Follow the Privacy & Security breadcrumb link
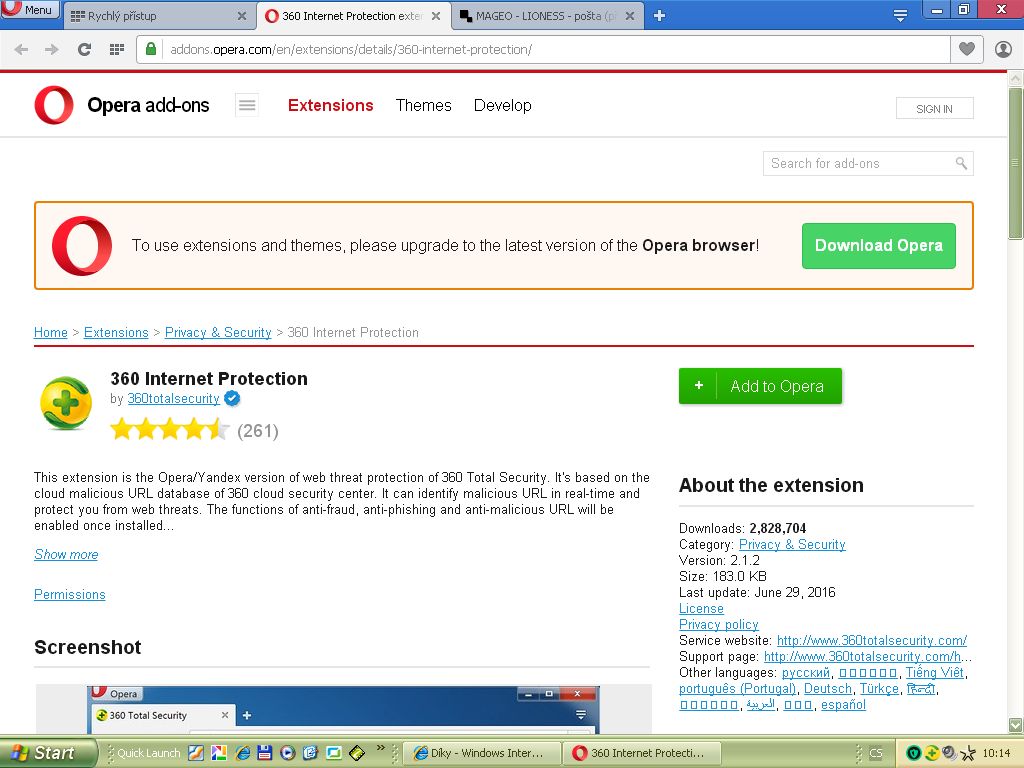The image size is (1024, 768). tap(218, 332)
